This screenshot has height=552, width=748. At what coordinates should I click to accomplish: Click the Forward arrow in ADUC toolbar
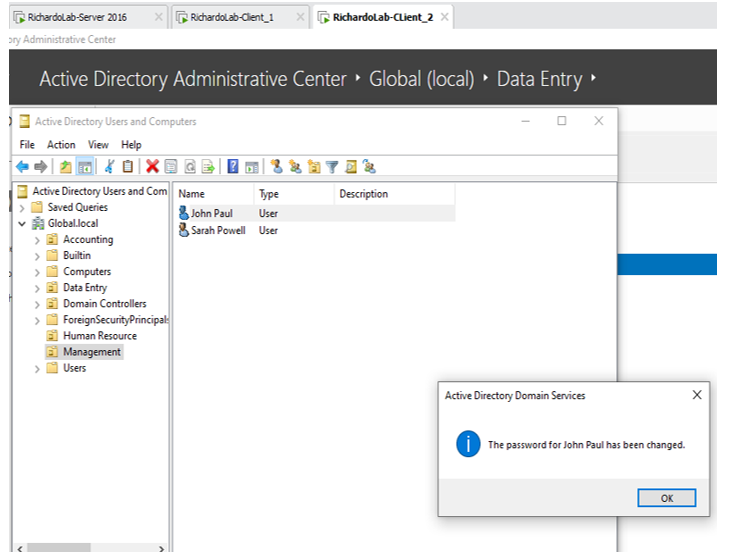(x=41, y=167)
